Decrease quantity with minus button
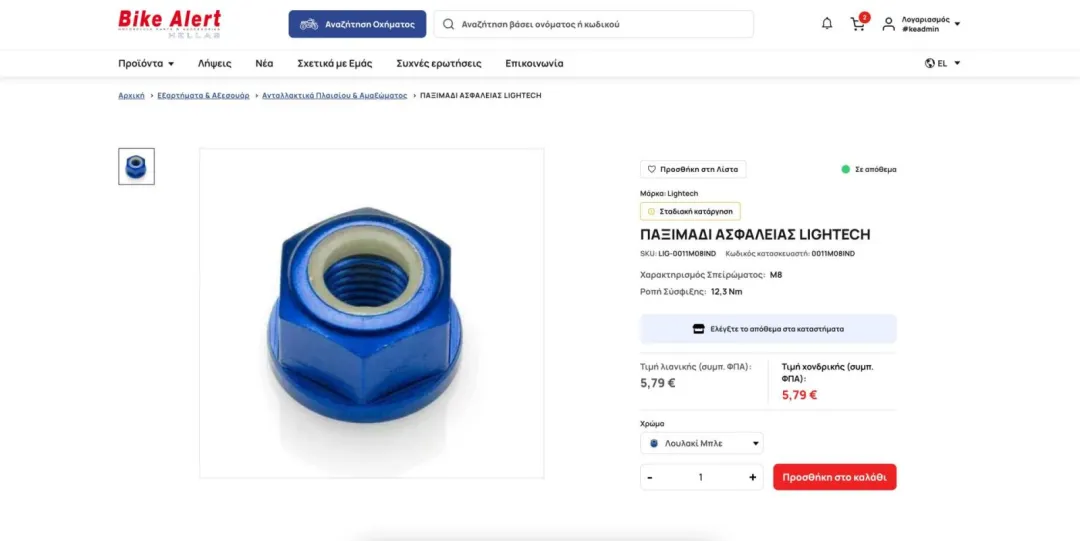This screenshot has width=1080, height=541. point(650,477)
